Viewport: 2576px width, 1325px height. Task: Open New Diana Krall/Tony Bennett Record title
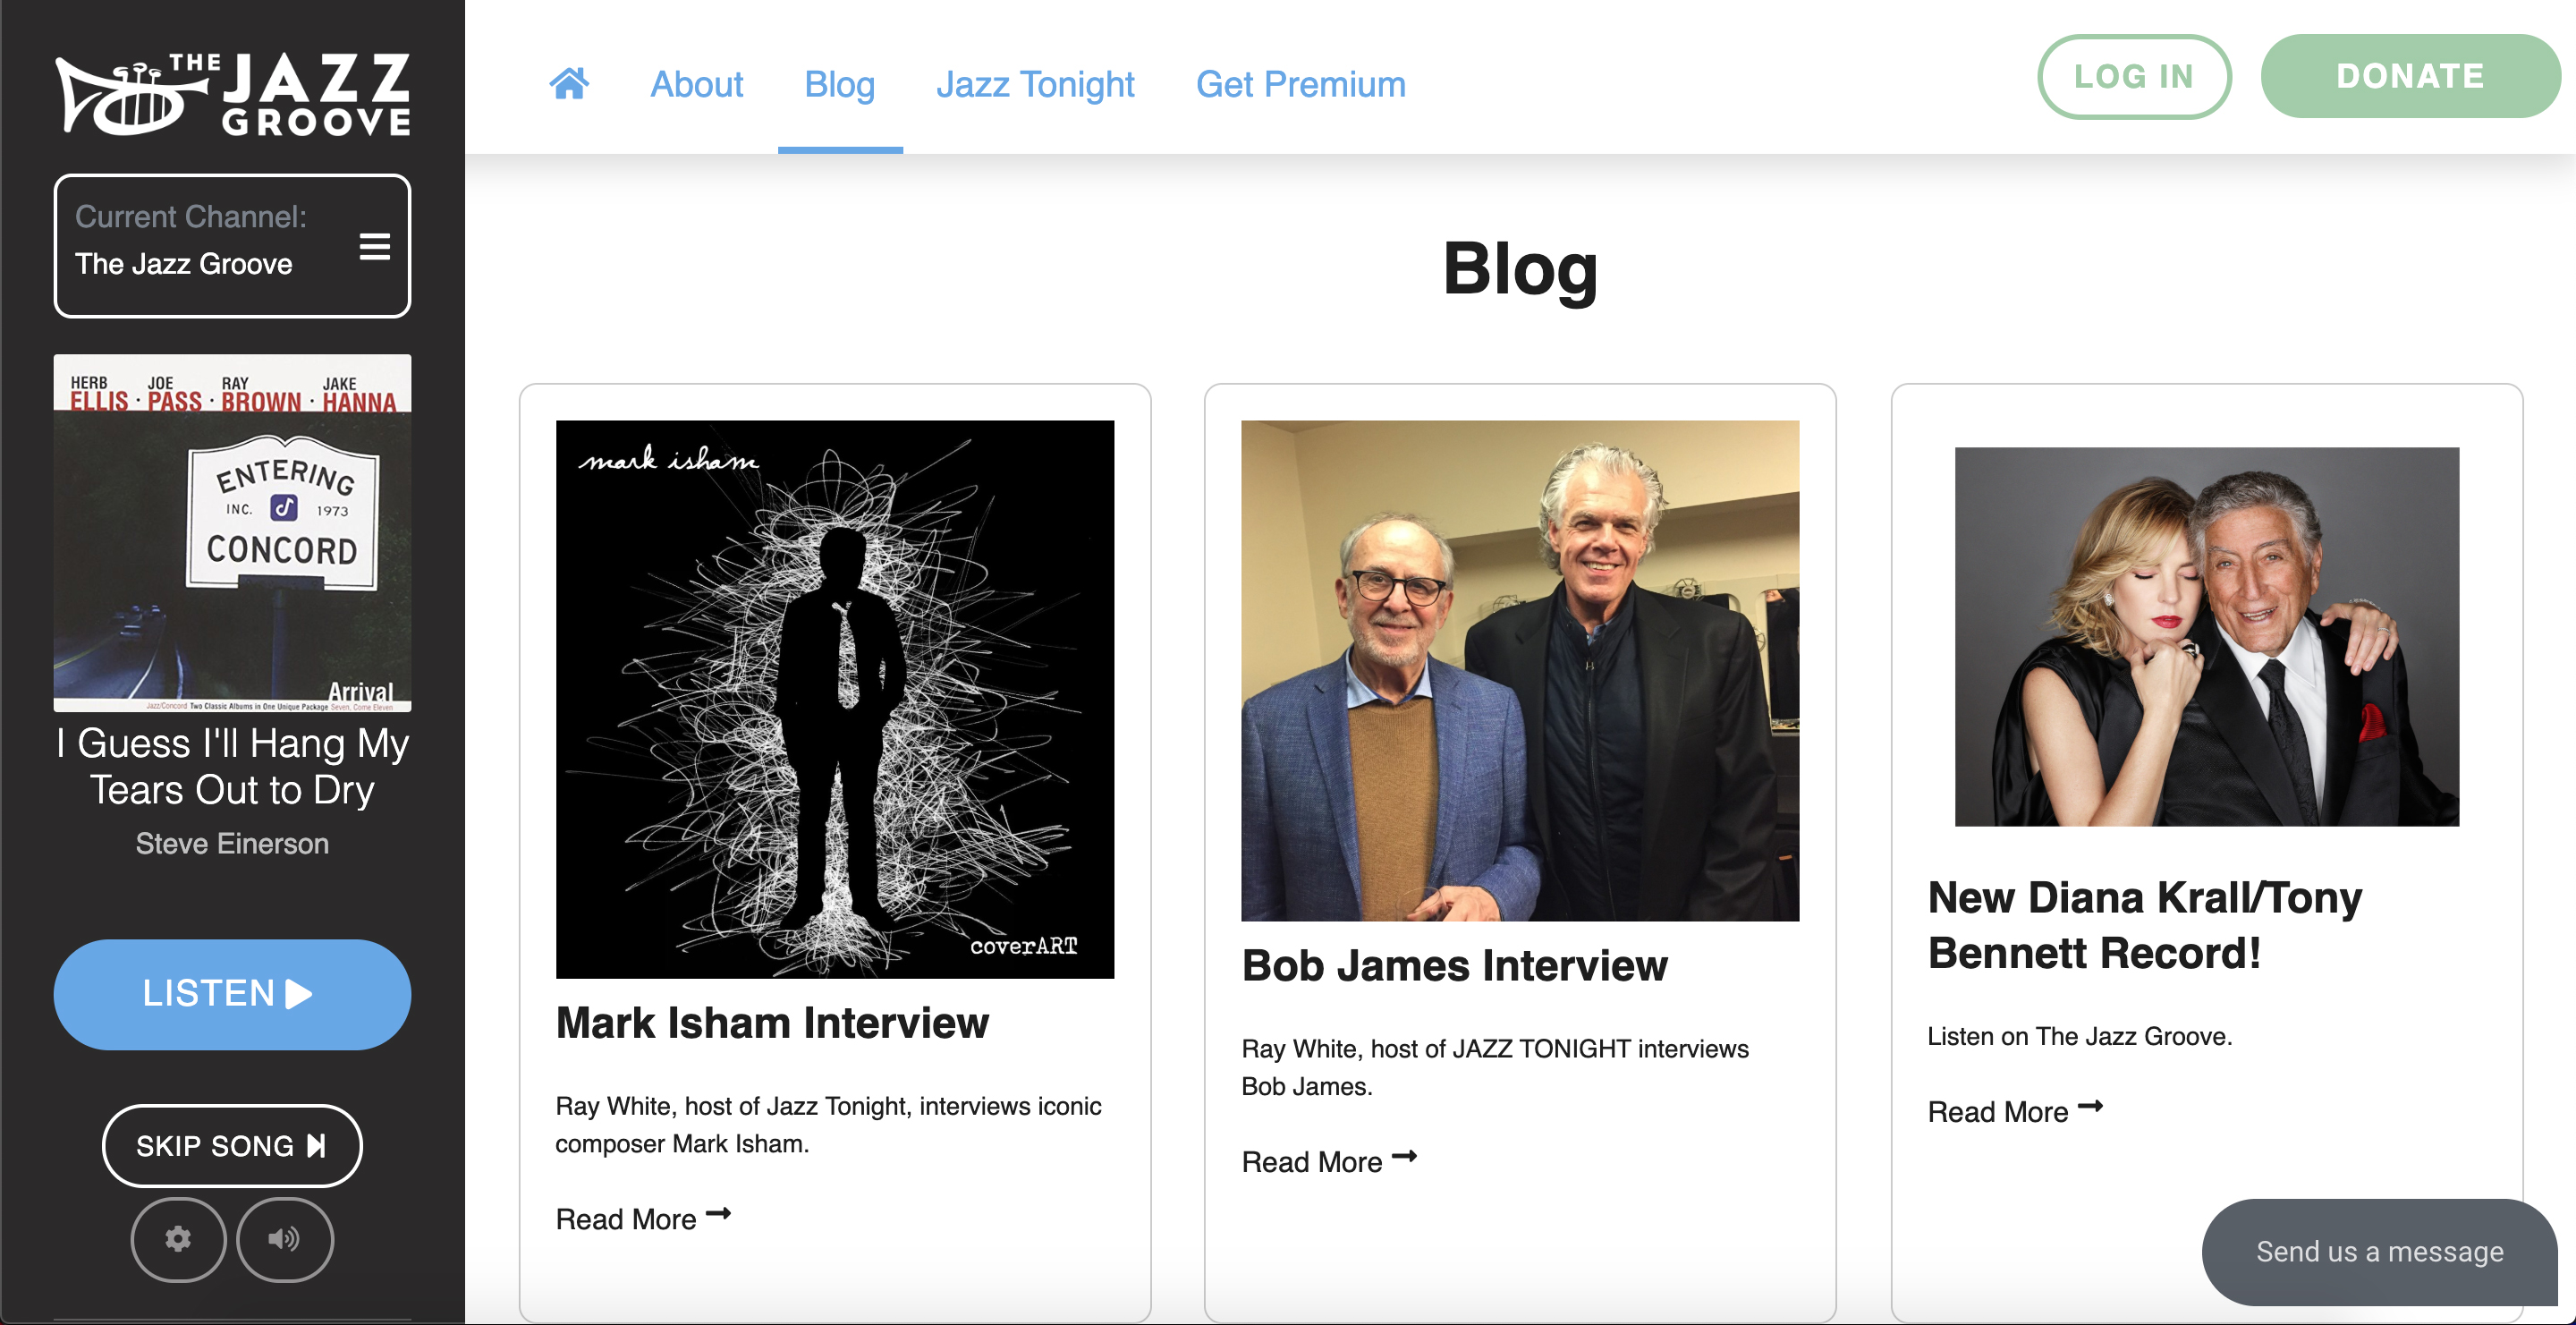point(2144,925)
